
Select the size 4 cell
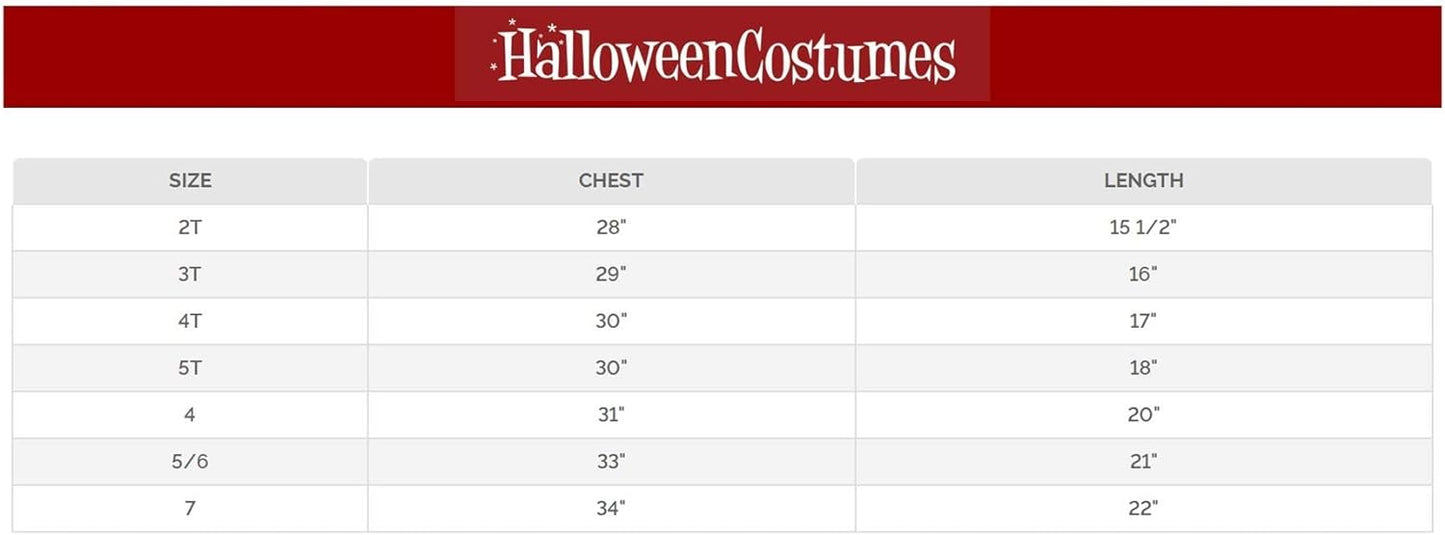pos(190,415)
